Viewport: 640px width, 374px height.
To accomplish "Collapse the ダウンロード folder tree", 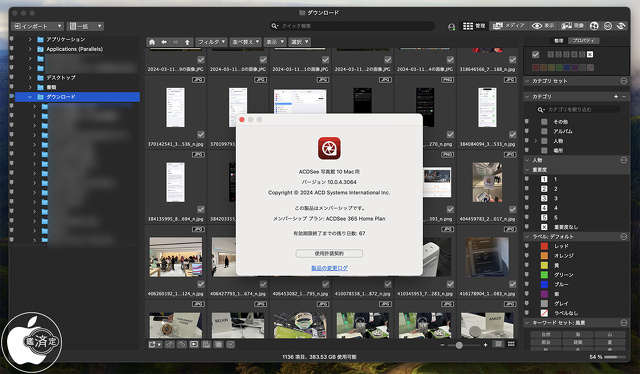I will pyautogui.click(x=29, y=97).
